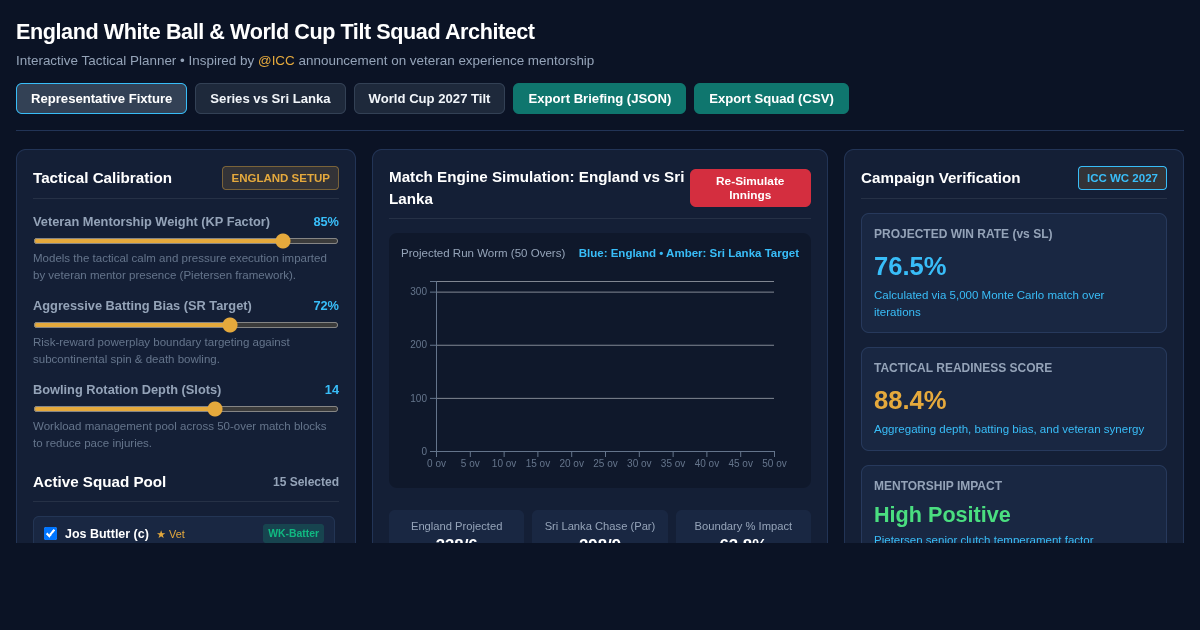Click Export Briefing (JSON) button

600,98
